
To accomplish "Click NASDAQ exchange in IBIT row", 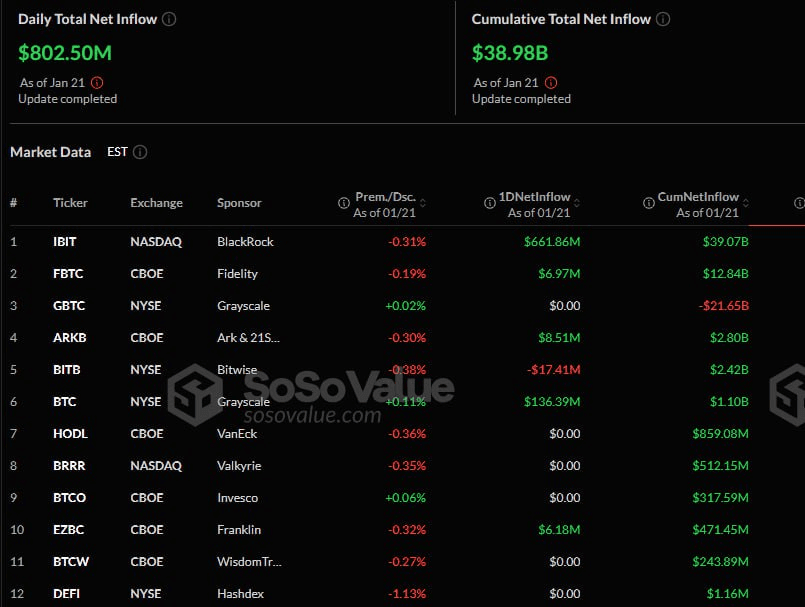I will tap(156, 242).
